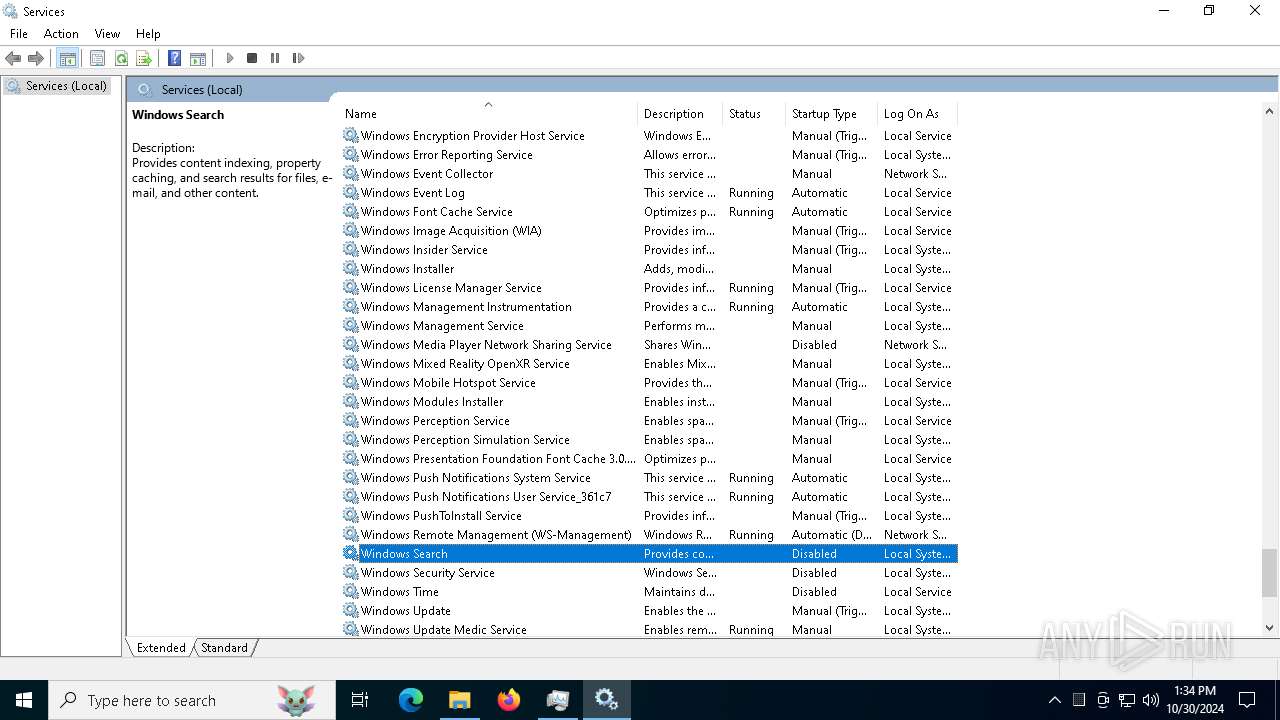Click the service list scrollbar down arrow
1280x720 pixels.
click(x=1269, y=628)
